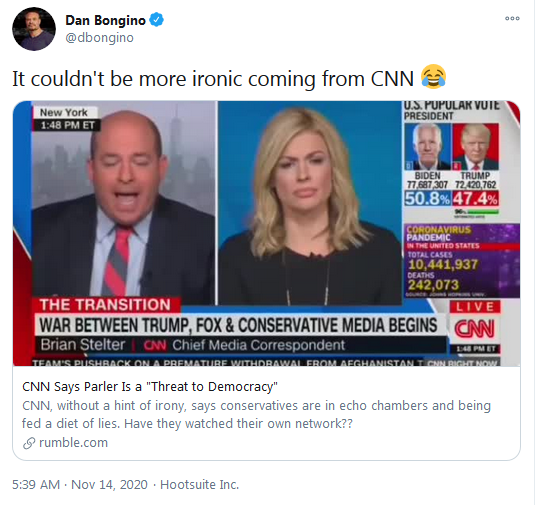This screenshot has height=505, width=537.
Task: Open the CNN video preview thumbnail
Action: (x=266, y=233)
